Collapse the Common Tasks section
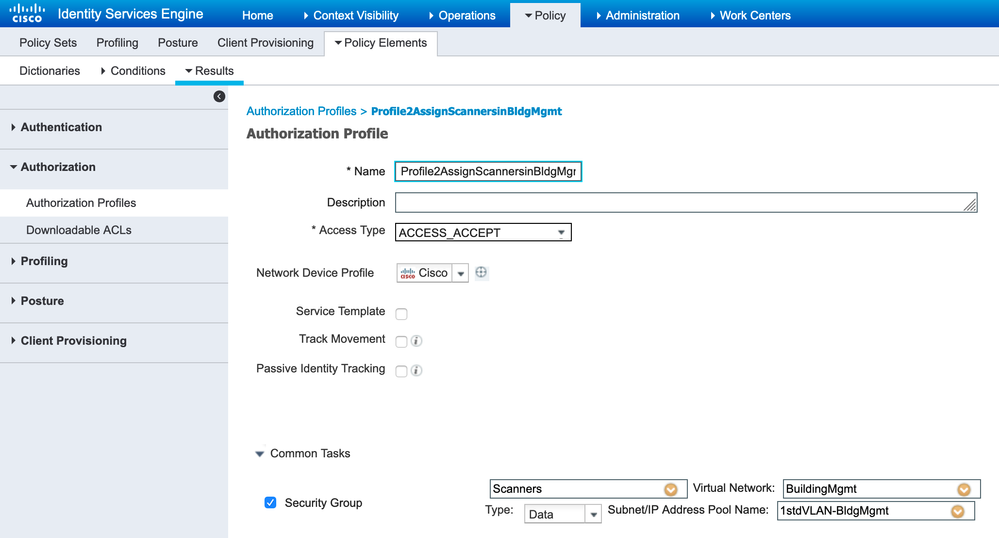This screenshot has width=999, height=538. point(260,454)
